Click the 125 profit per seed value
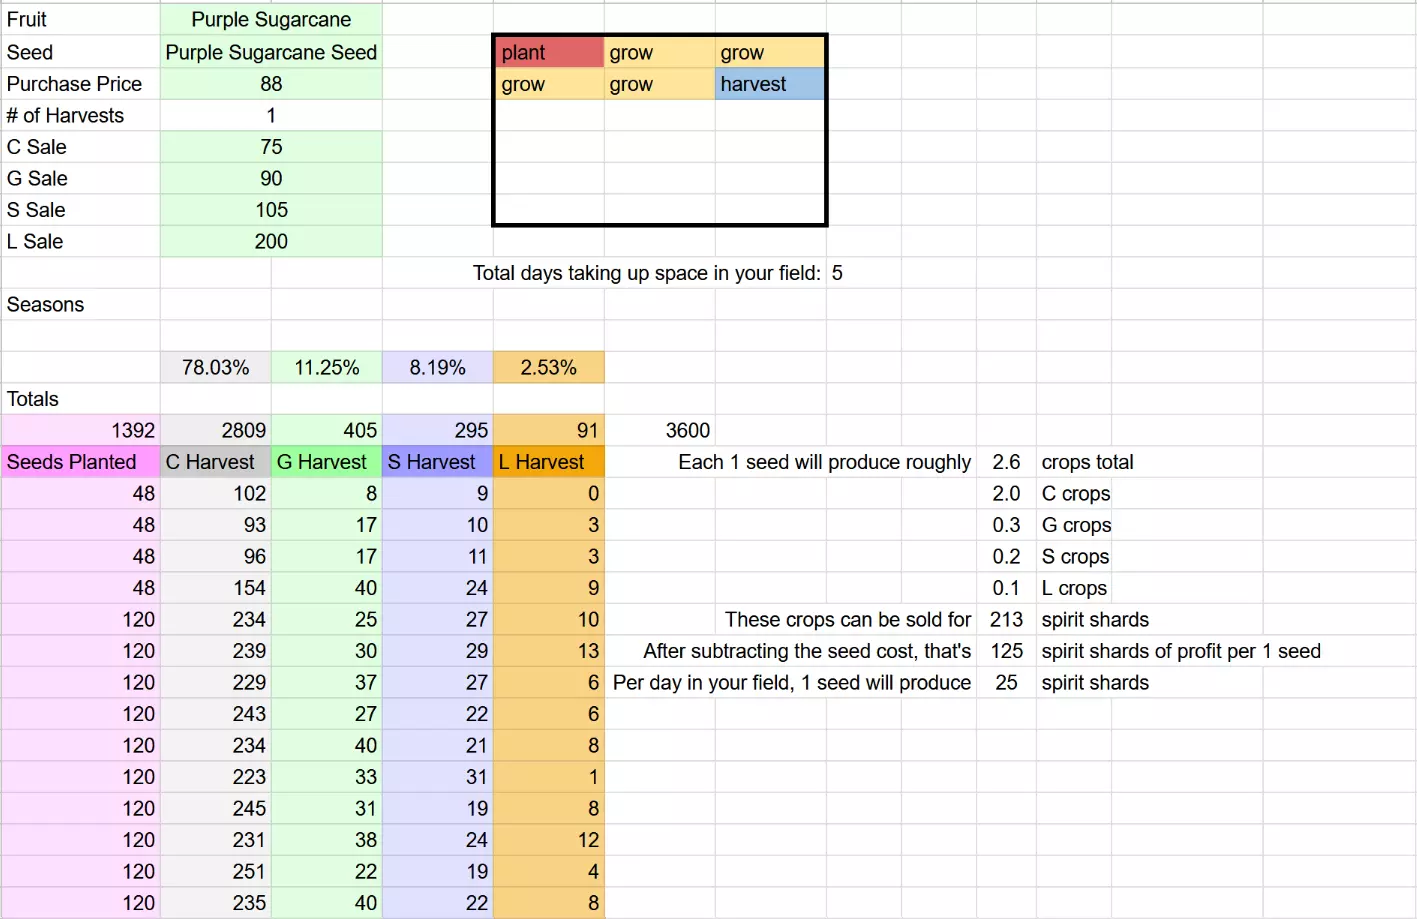This screenshot has height=919, width=1417. 1006,651
